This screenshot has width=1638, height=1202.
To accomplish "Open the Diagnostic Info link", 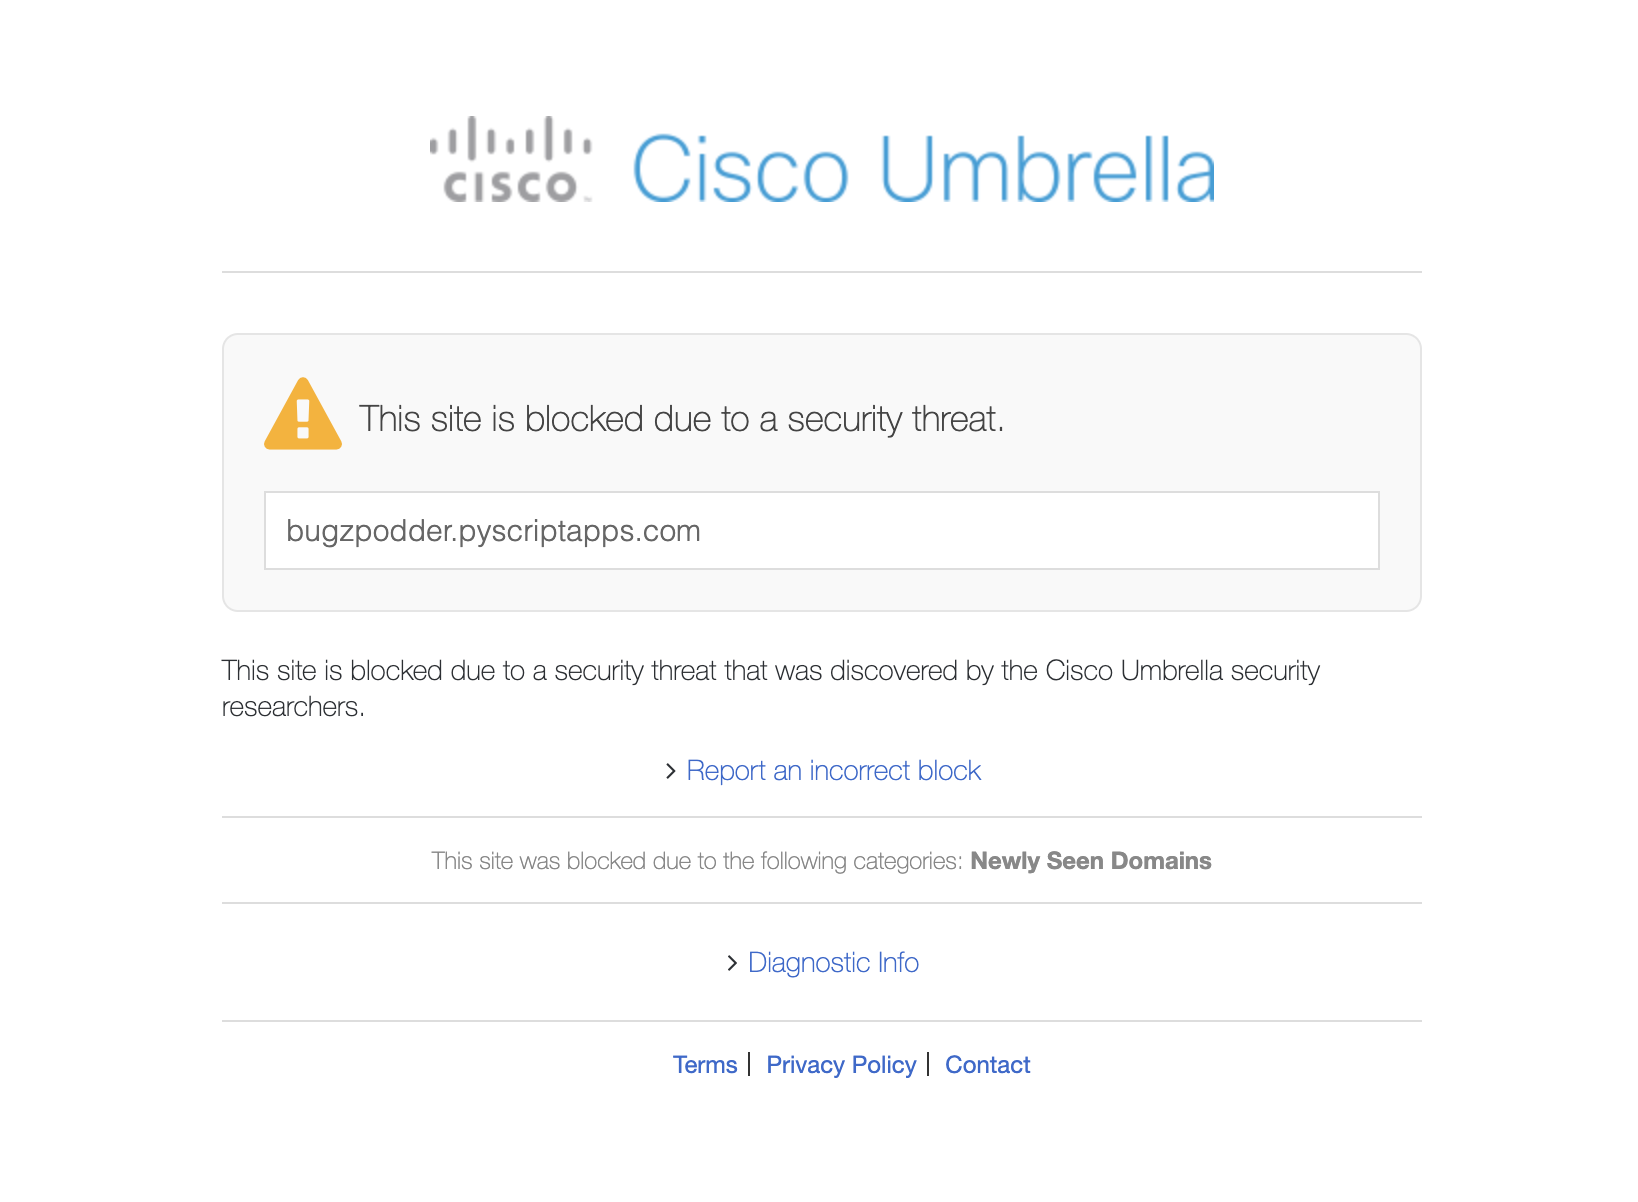I will tap(833, 963).
